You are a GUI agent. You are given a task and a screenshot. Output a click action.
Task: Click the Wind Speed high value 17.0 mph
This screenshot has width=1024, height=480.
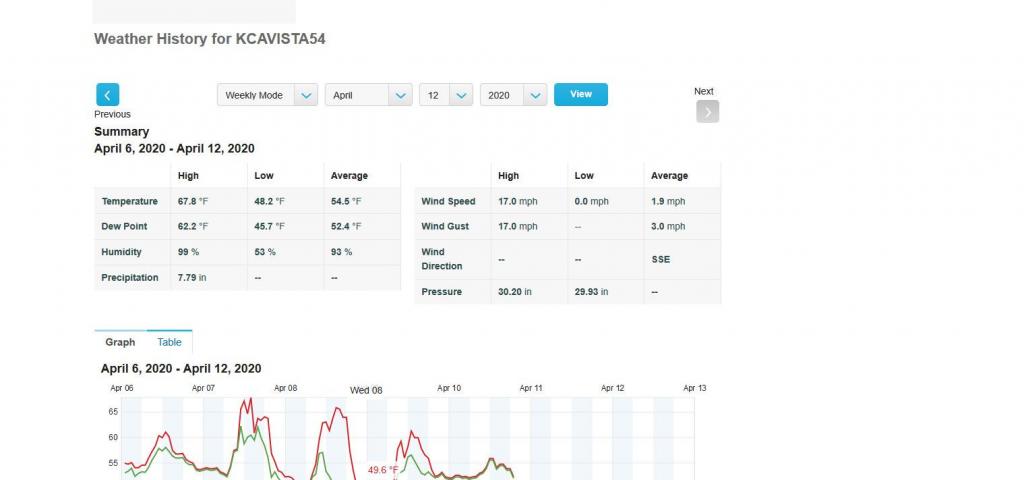pos(518,201)
